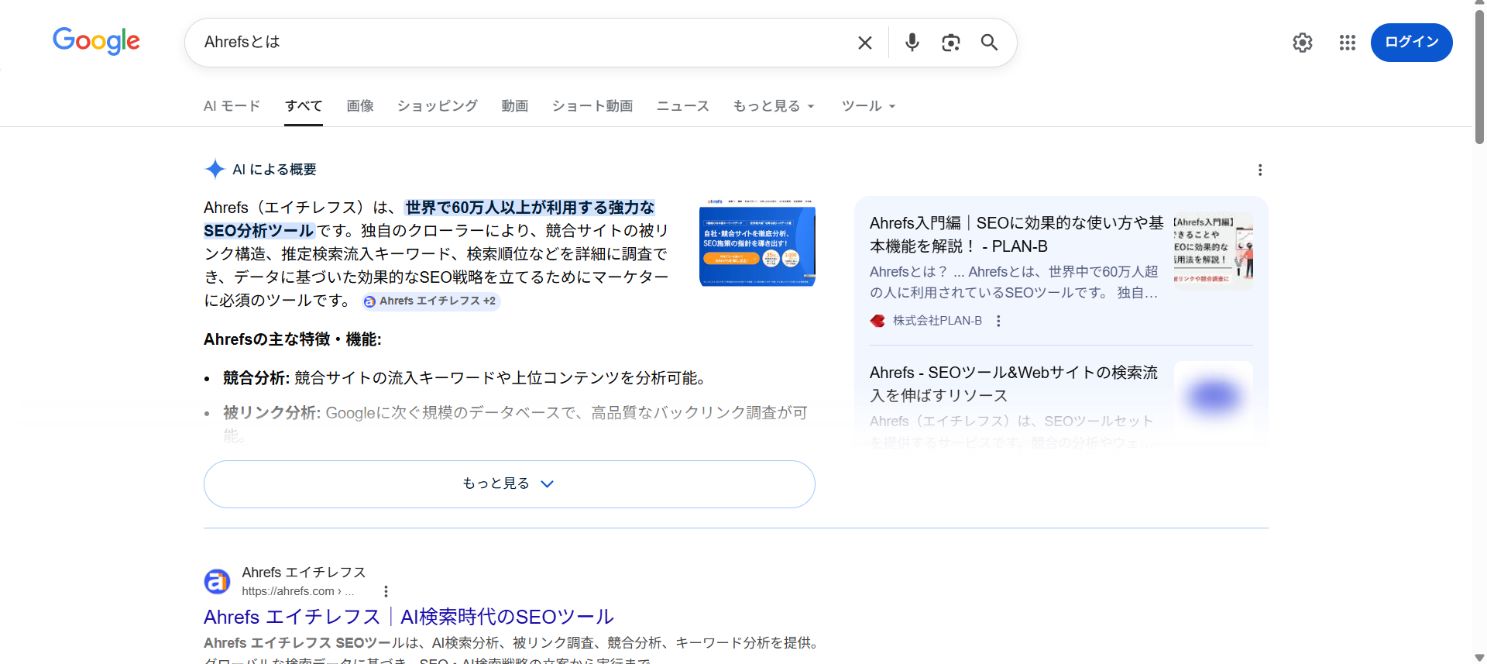This screenshot has width=1487, height=664.
Task: Open the Google apps grid
Action: pos(1347,42)
